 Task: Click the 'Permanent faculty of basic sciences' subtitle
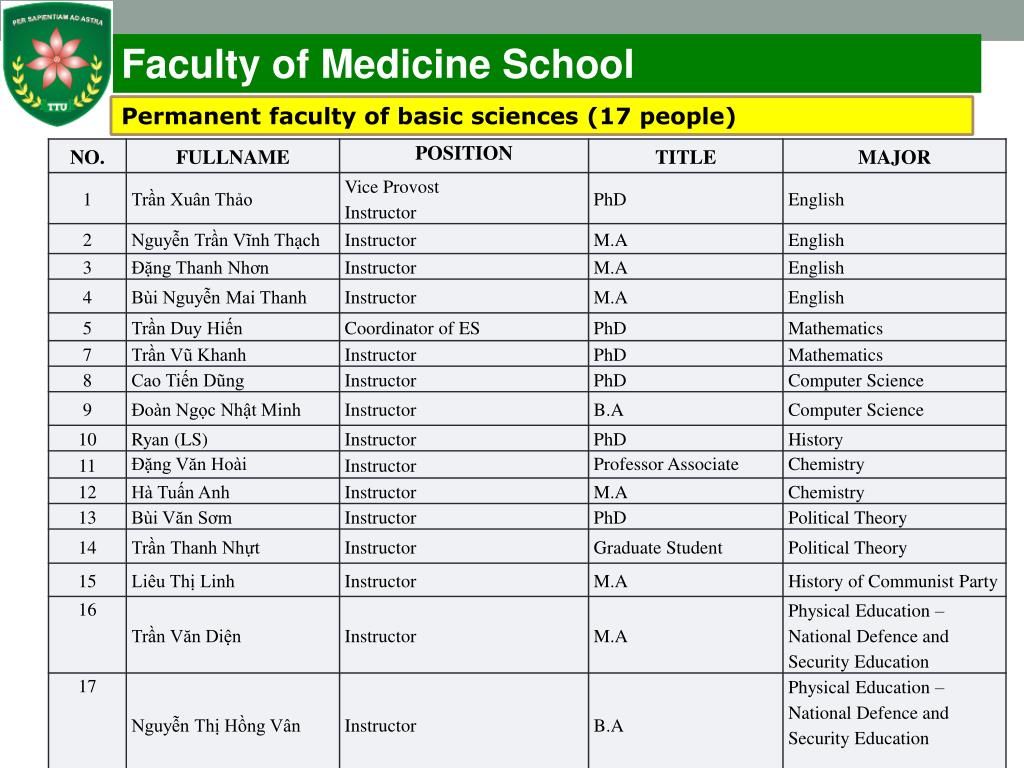(x=428, y=116)
